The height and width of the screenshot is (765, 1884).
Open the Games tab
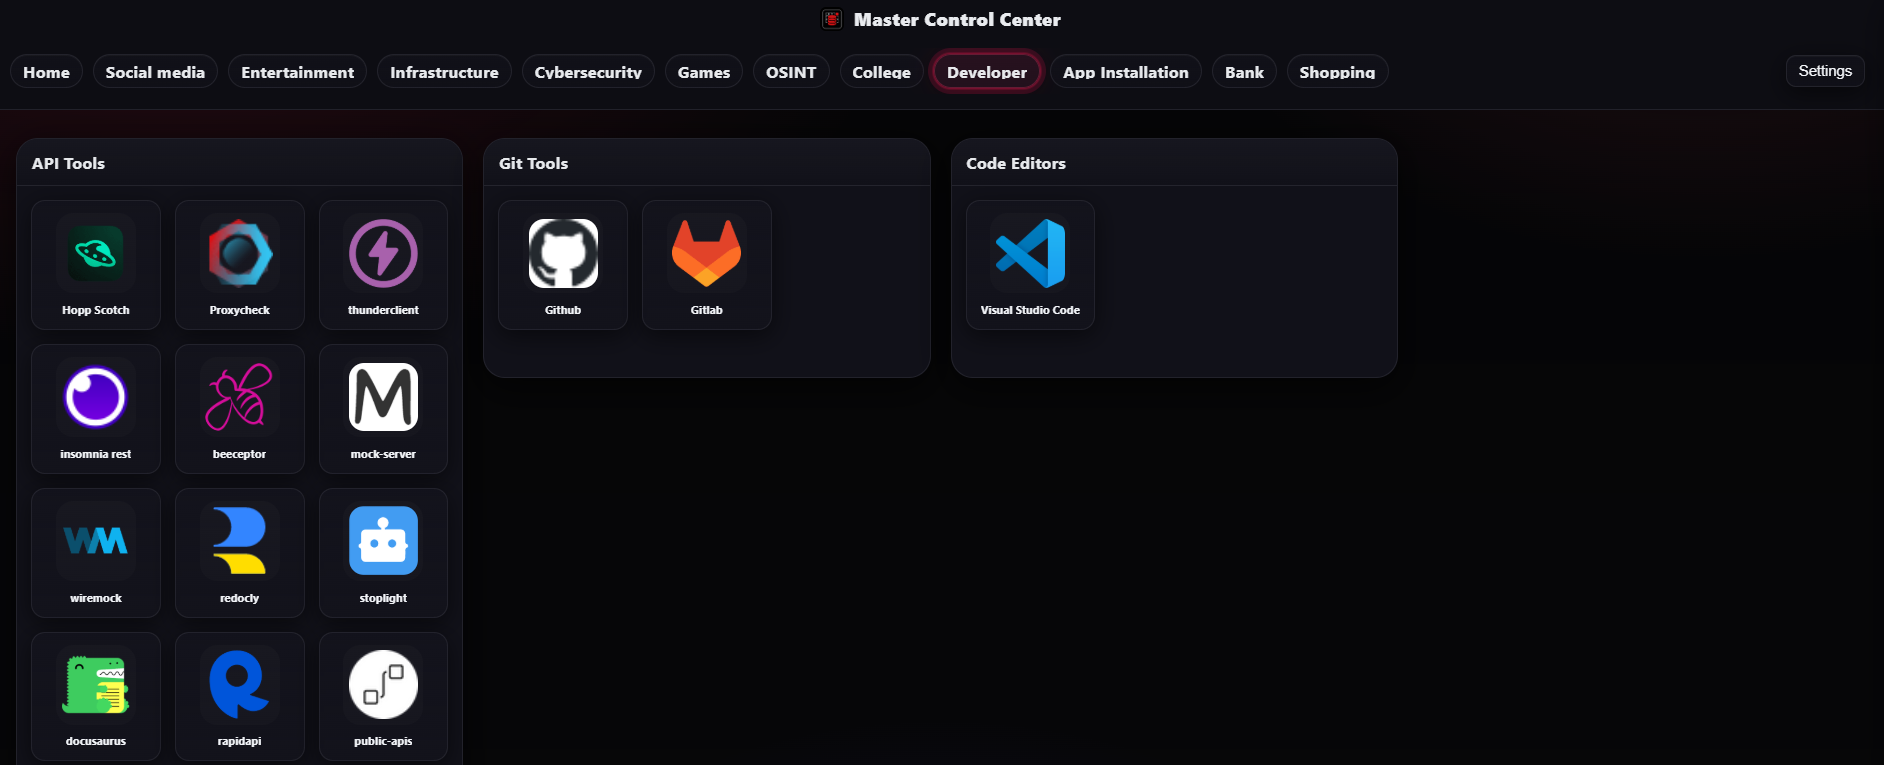click(704, 72)
